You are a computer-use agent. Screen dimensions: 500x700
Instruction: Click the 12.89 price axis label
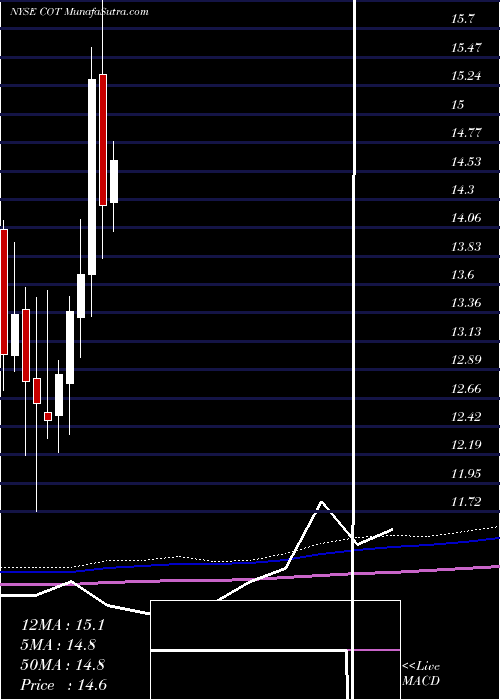click(x=467, y=360)
